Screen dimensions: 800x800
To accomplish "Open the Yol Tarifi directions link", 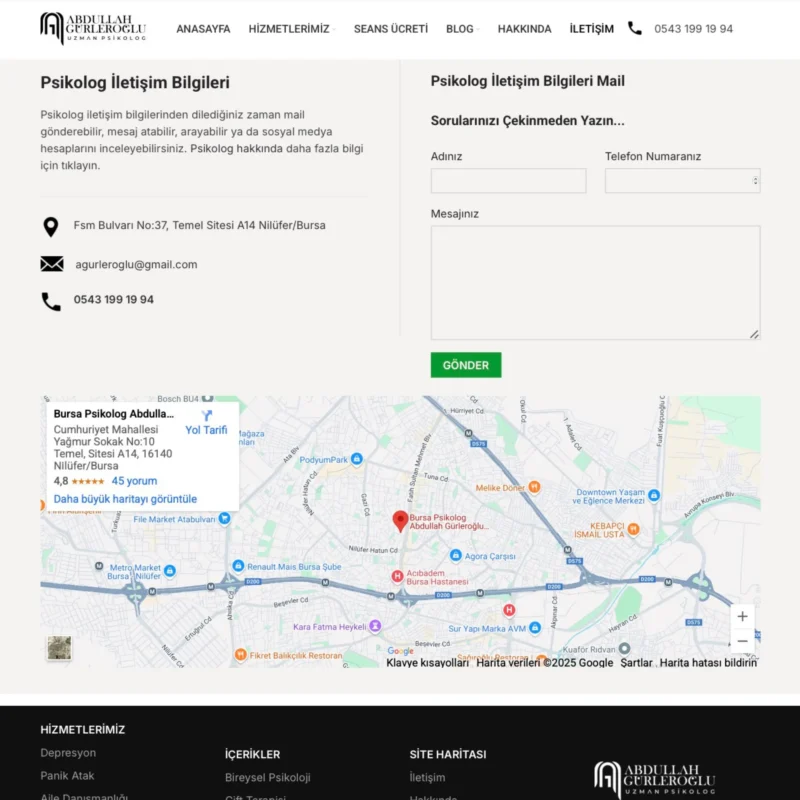I will point(206,430).
